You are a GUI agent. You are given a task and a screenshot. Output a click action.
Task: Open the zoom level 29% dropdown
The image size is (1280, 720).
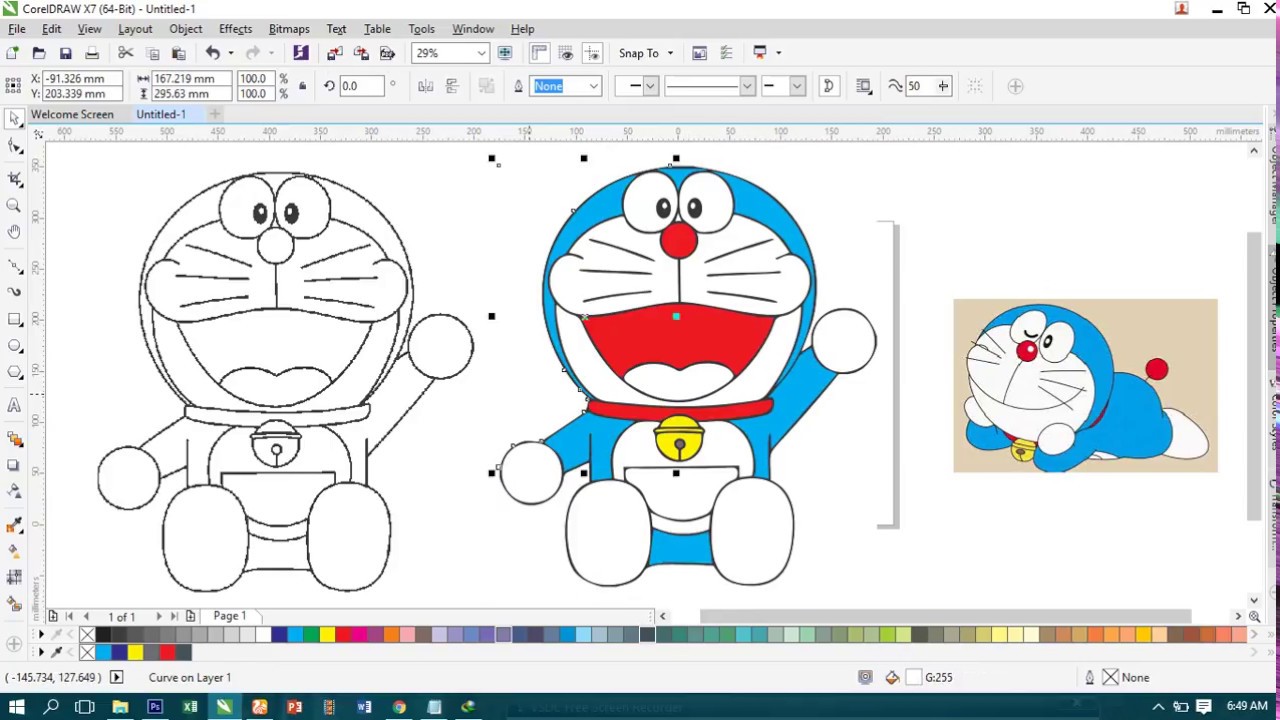481,53
